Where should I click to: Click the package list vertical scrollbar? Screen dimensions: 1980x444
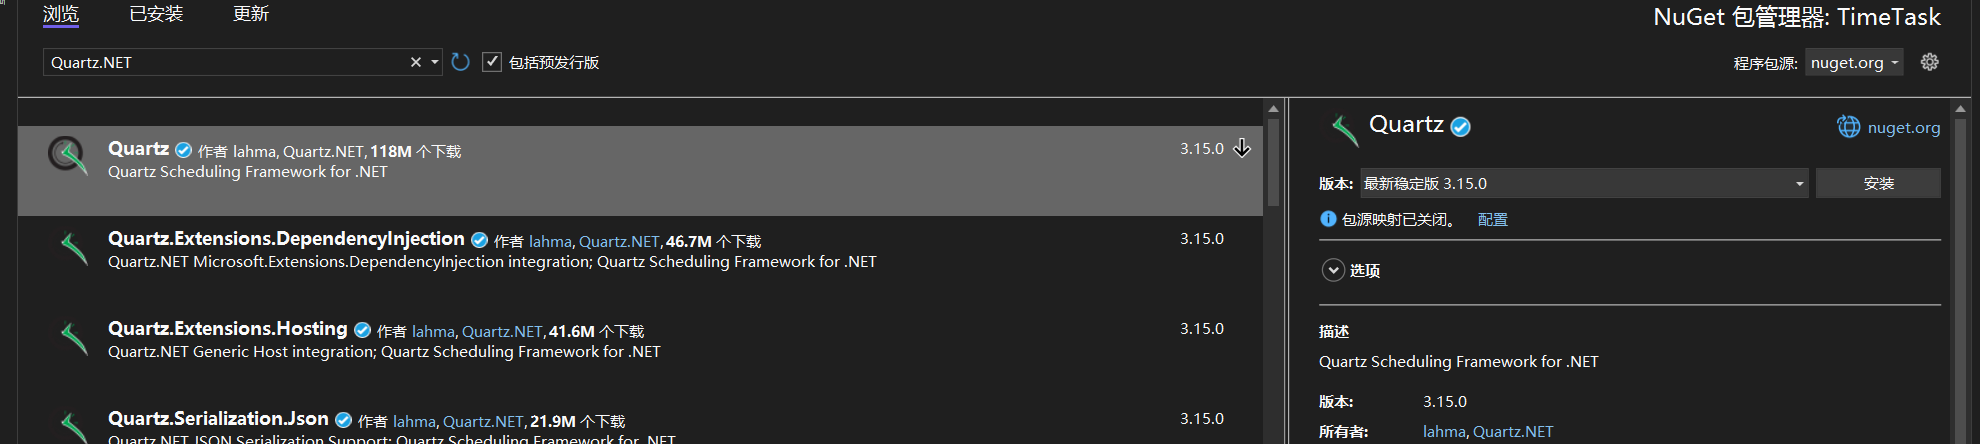[1273, 162]
